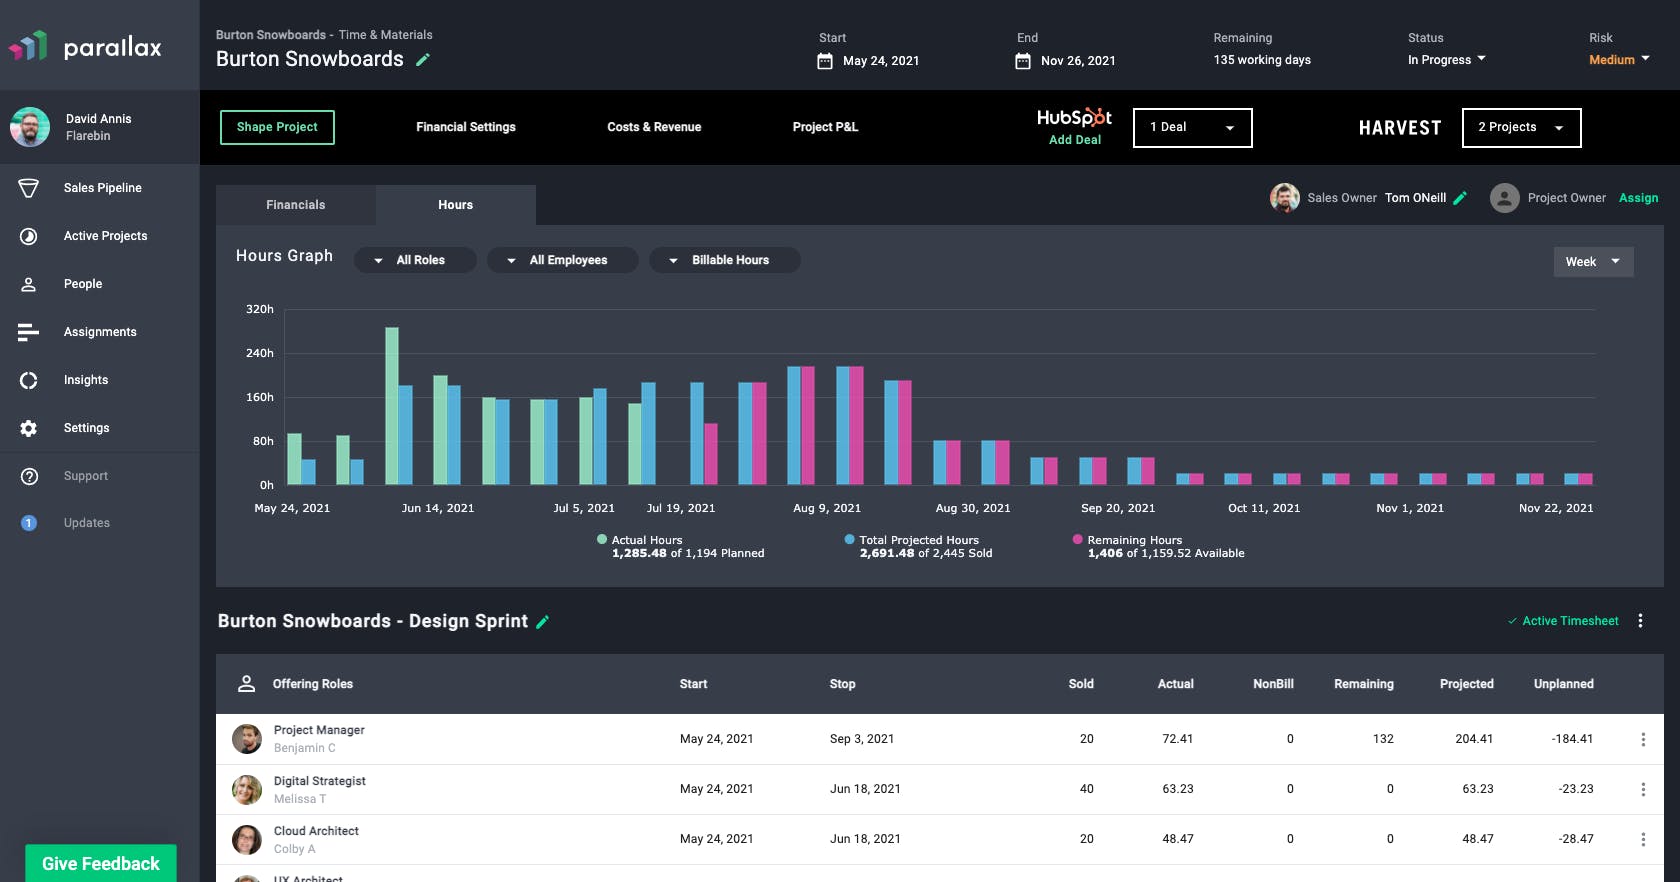Click the Start date calendar icon

[x=825, y=61]
